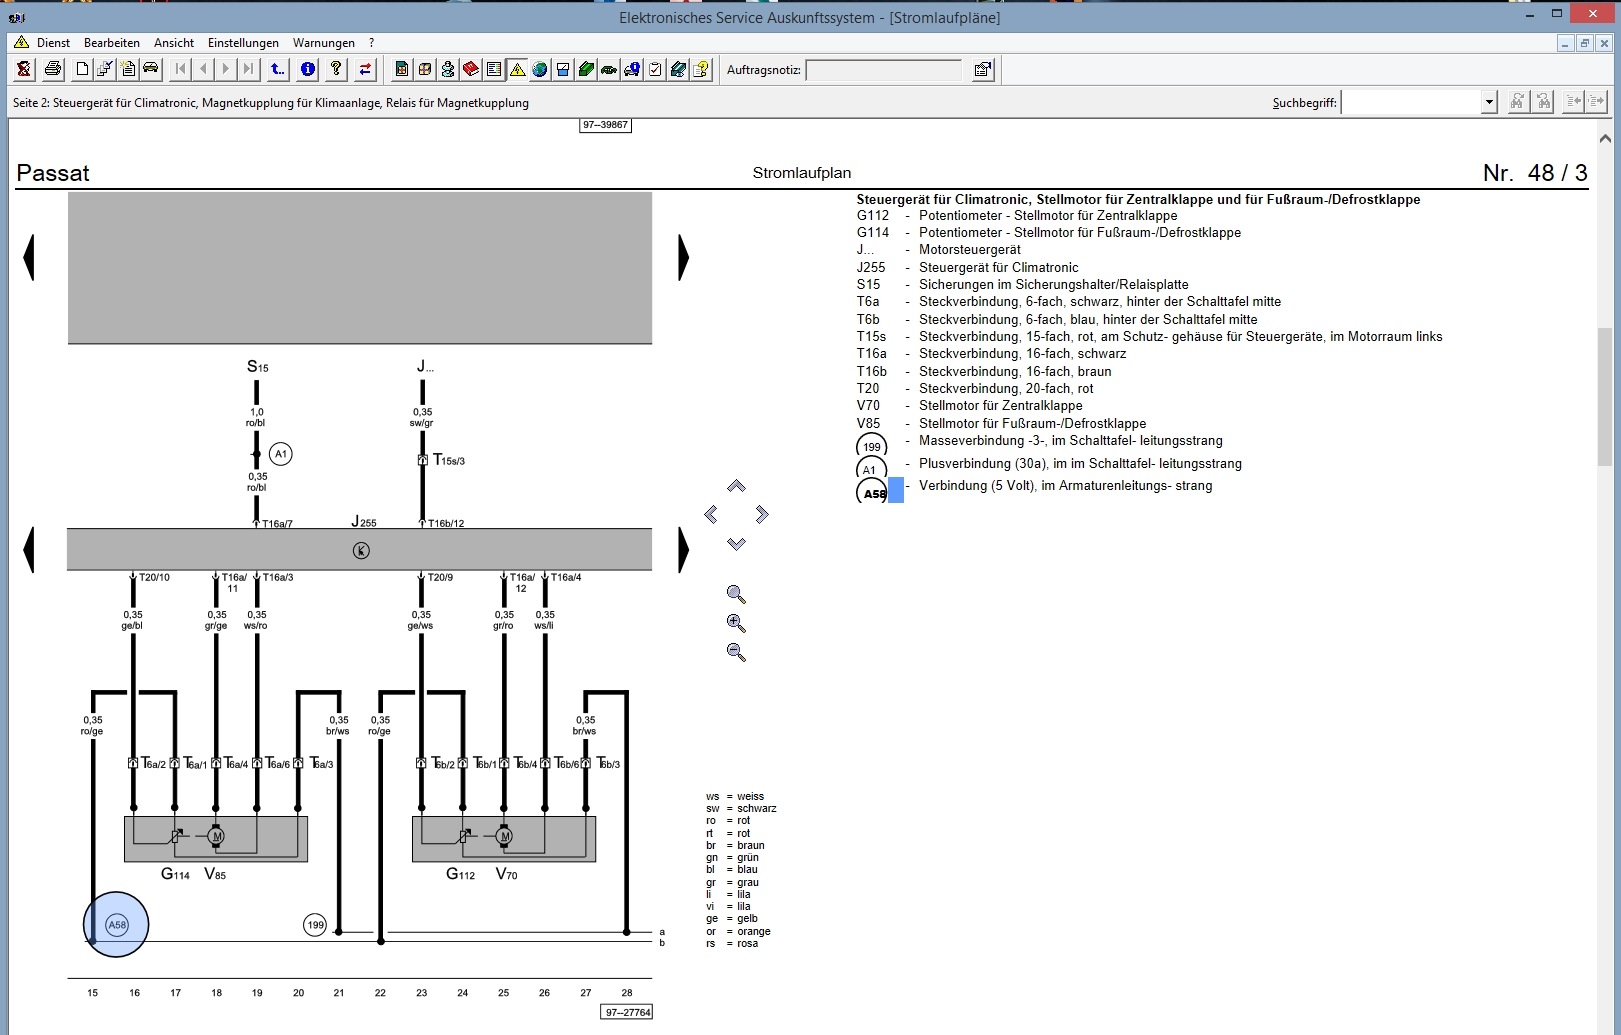Viewport: 1621px width, 1035px height.
Task: Pan diagram up with up chevron
Action: point(736,486)
